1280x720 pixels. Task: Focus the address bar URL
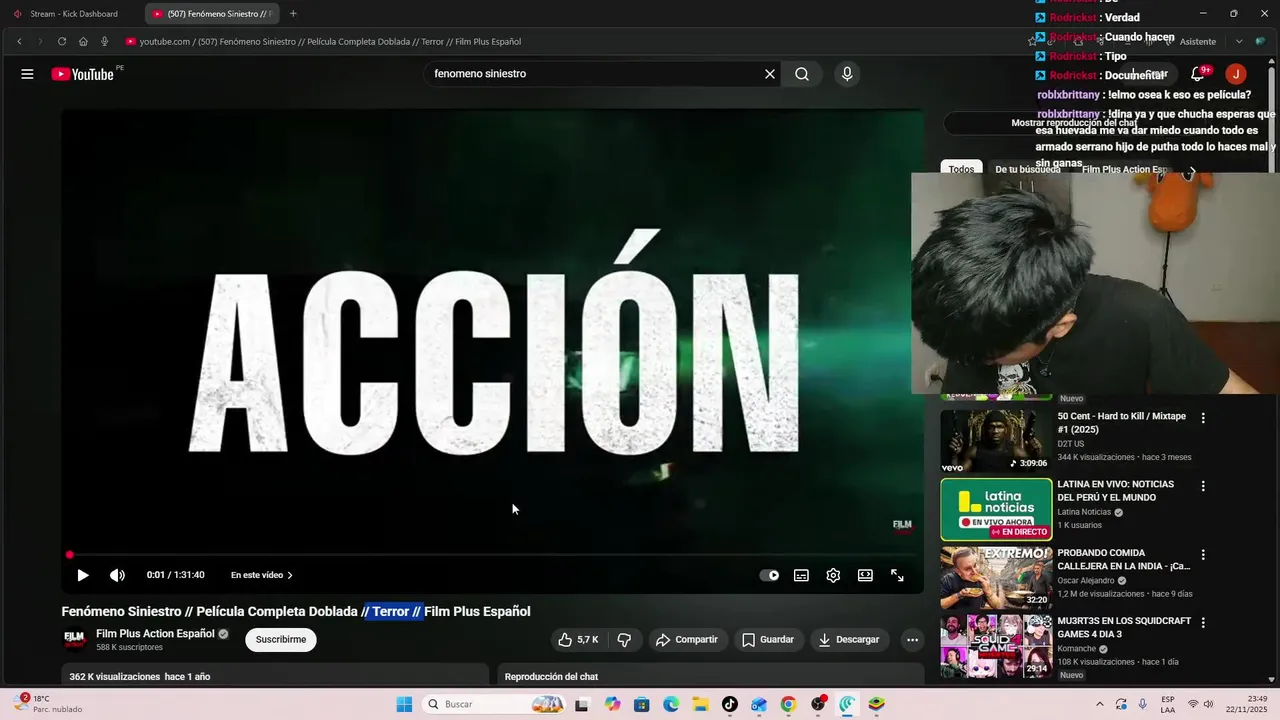tap(330, 42)
